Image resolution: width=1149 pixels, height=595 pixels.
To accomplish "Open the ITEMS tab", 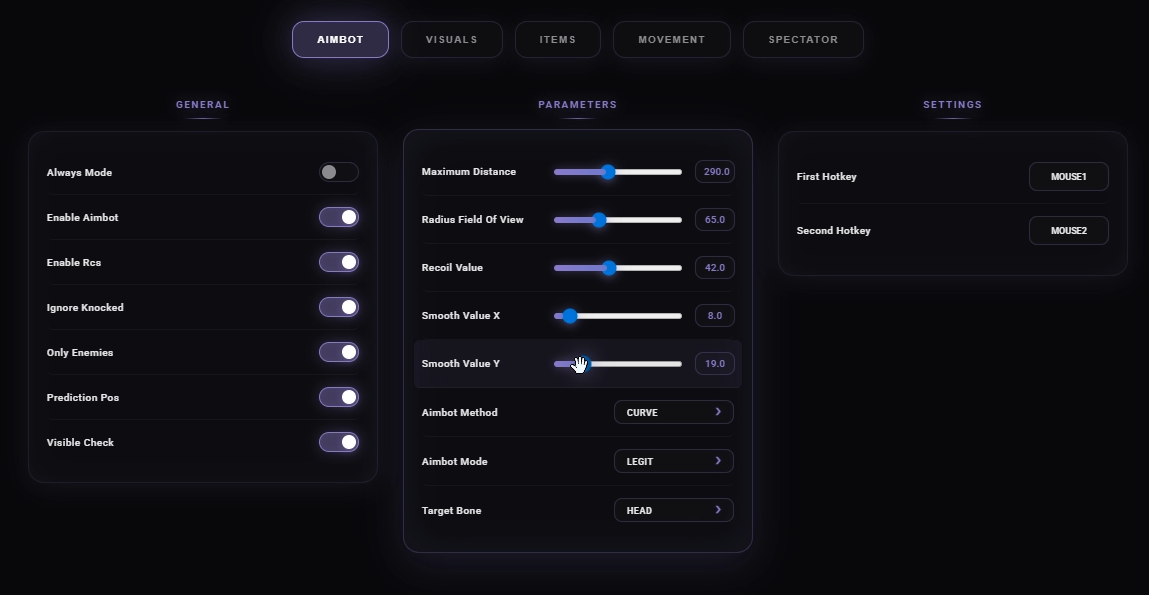I will pos(557,39).
